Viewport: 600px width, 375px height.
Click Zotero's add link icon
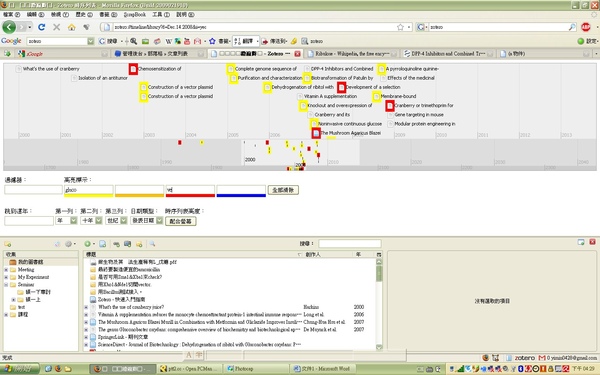116,244
